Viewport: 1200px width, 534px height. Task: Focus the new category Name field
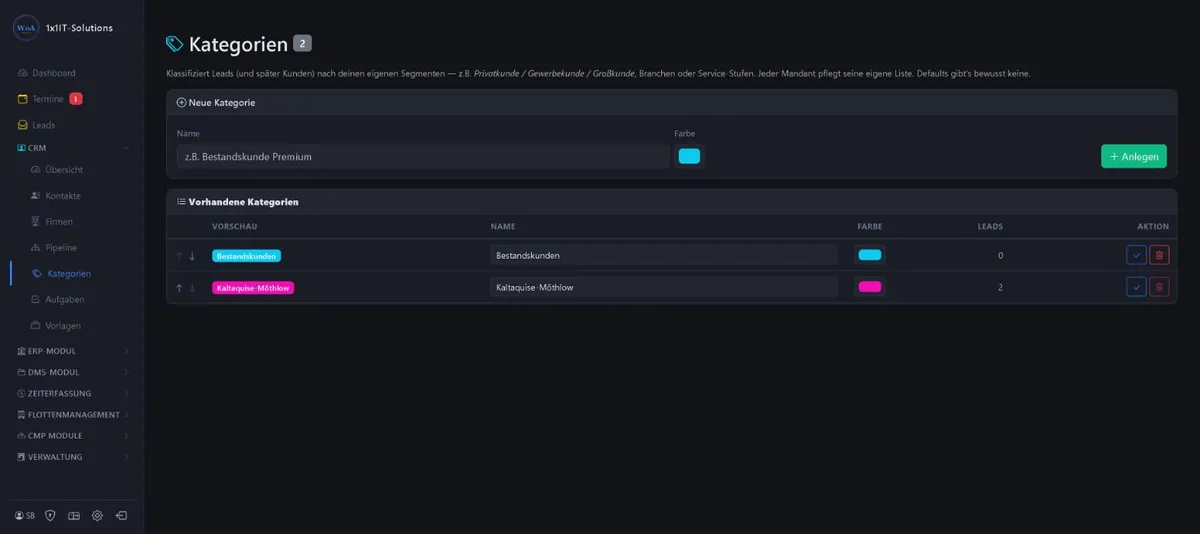coord(422,156)
